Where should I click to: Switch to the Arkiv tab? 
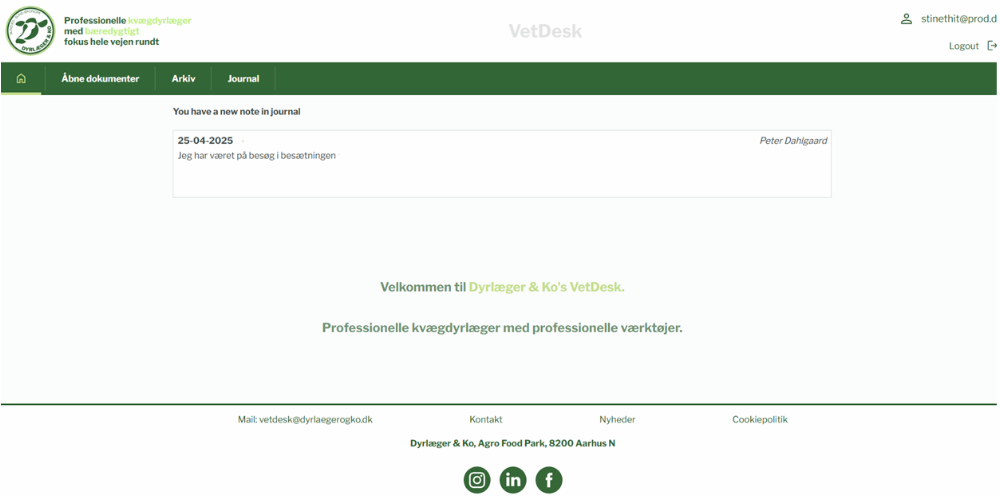point(183,79)
